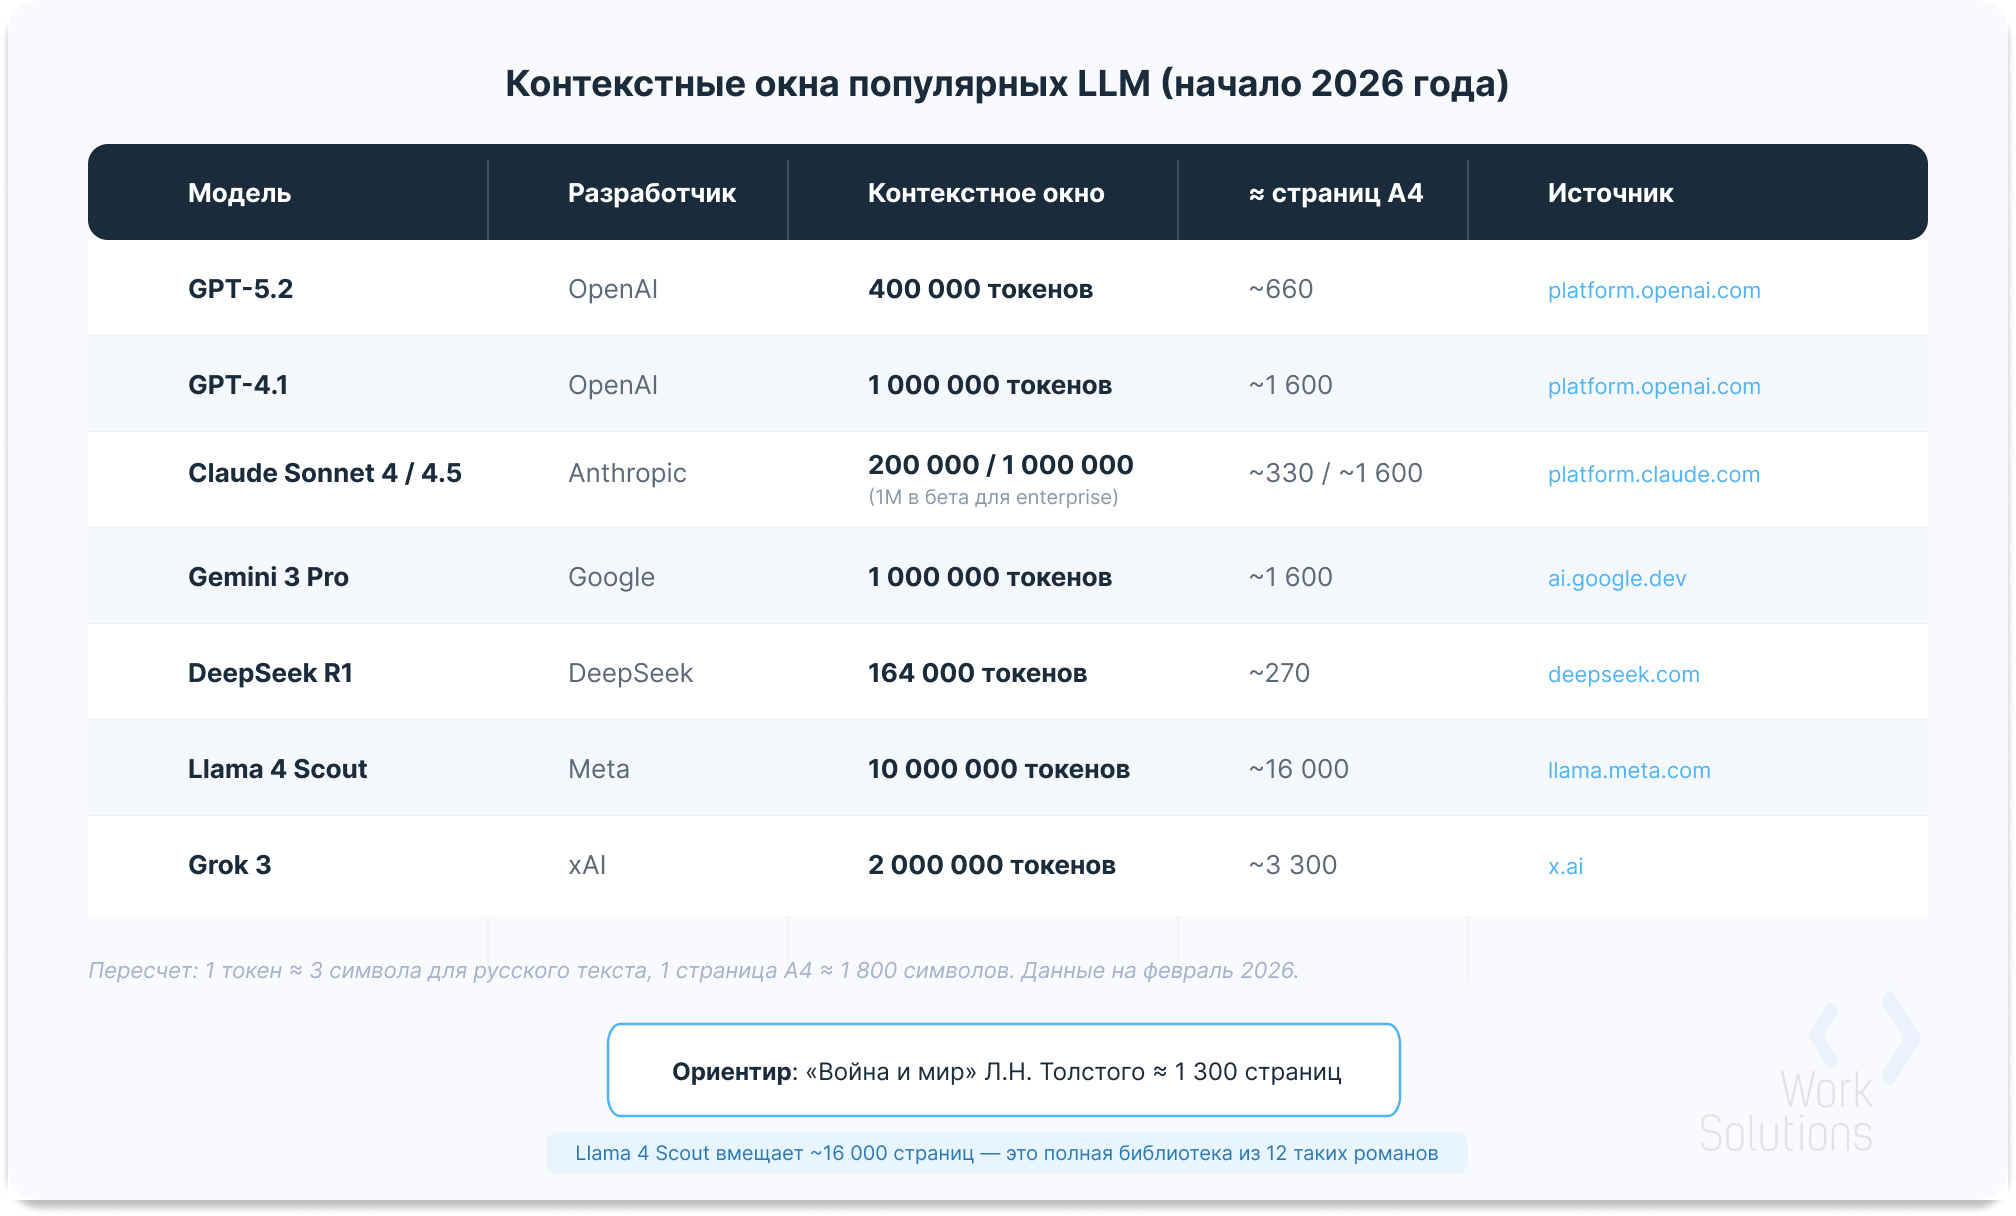
Task: Open the llama.meta.com link for Llama 4 Scout
Action: click(x=1628, y=770)
